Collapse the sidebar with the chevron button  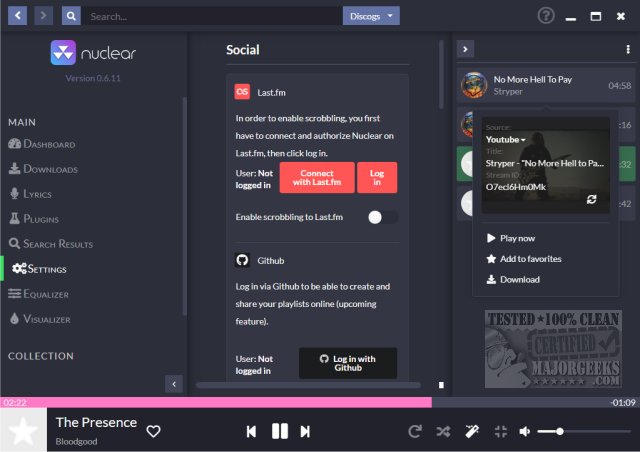[174, 384]
